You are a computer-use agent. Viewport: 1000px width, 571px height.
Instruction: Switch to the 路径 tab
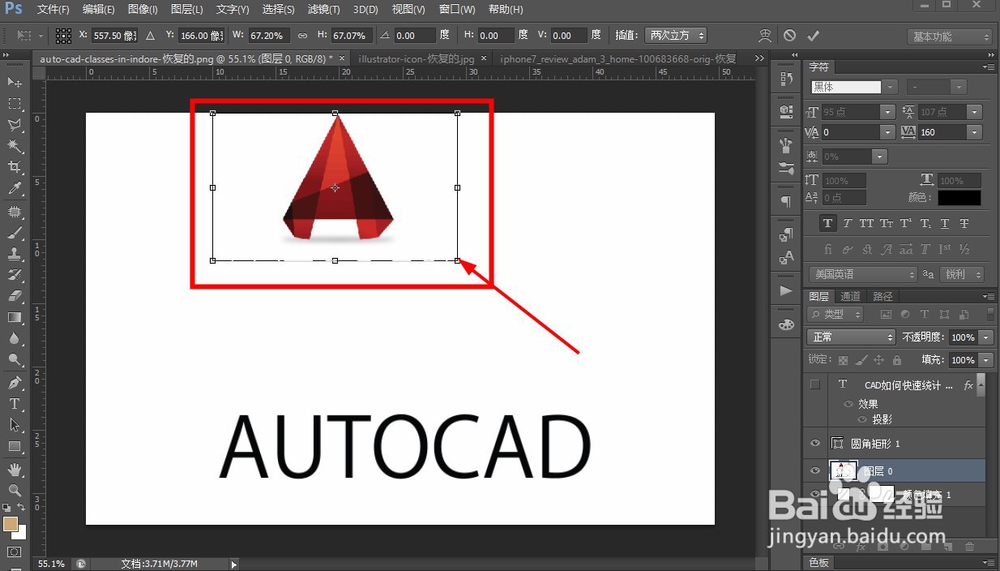click(883, 296)
